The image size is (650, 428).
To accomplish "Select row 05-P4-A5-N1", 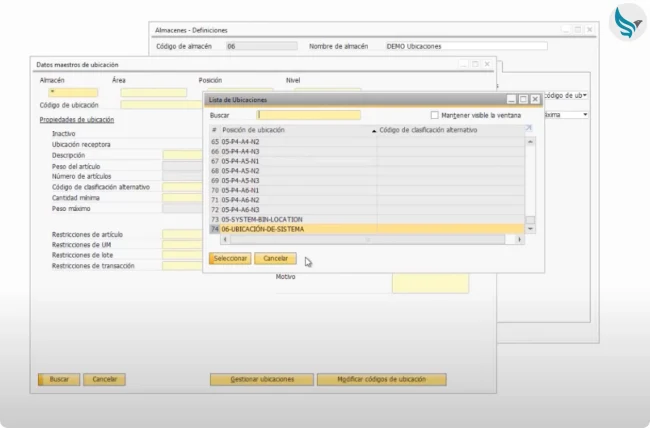I will point(367,161).
